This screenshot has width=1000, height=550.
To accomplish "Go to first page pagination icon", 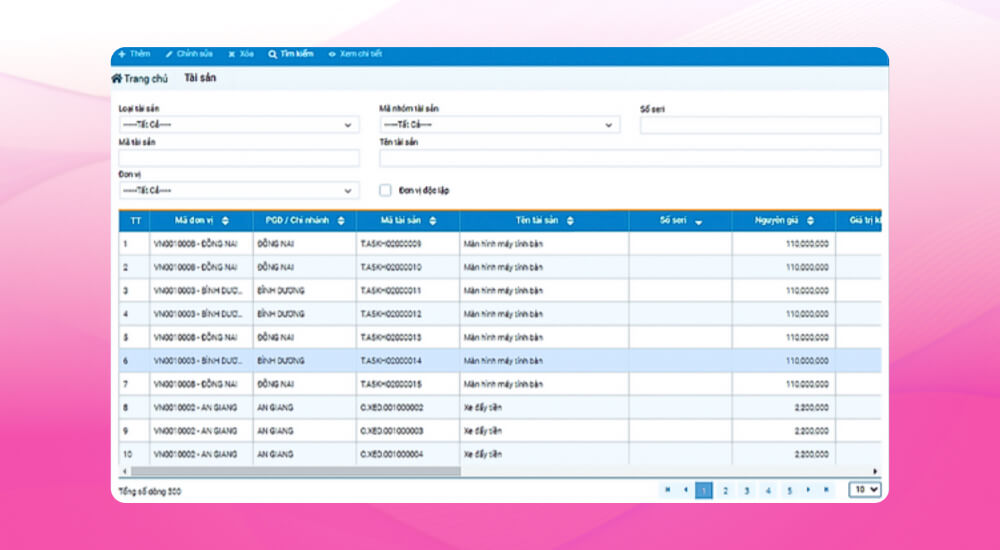I will pyautogui.click(x=668, y=490).
